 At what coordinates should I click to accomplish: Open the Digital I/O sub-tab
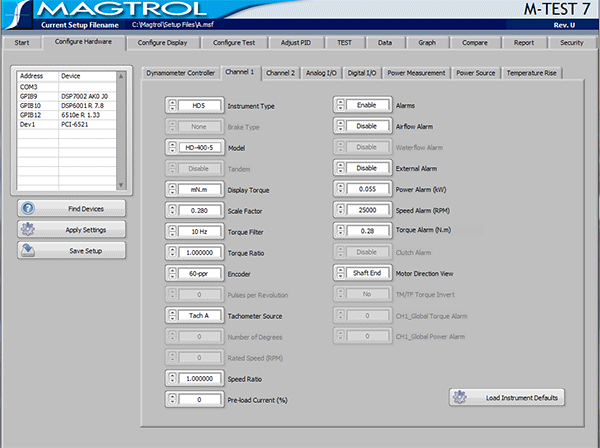pyautogui.click(x=362, y=73)
